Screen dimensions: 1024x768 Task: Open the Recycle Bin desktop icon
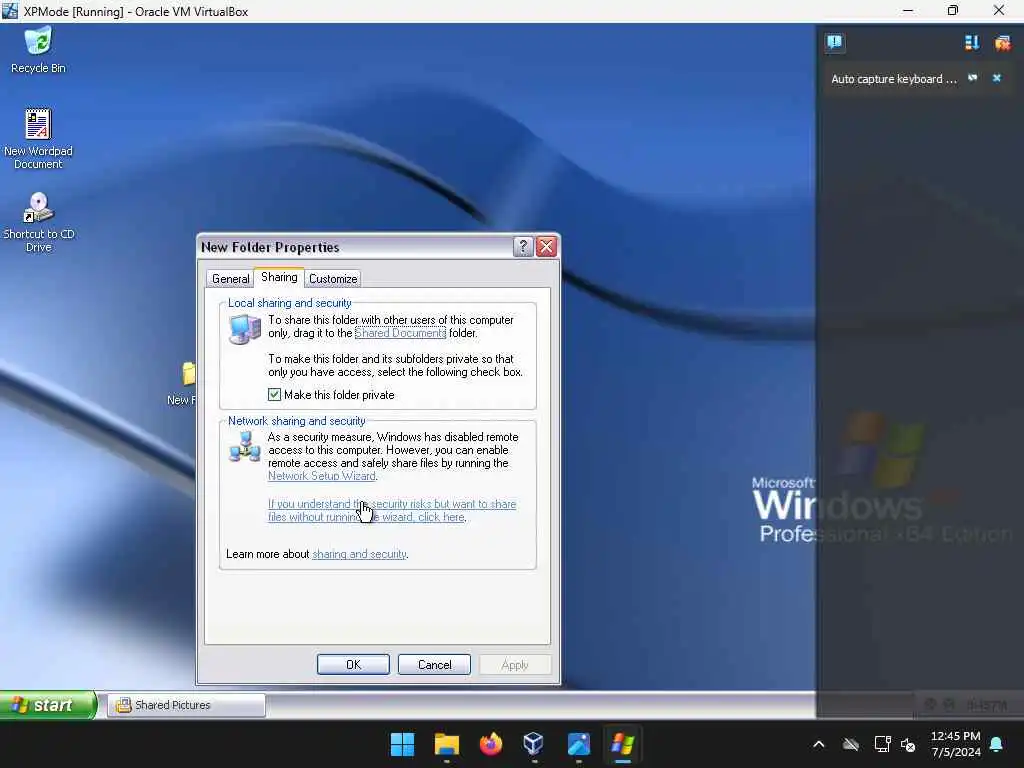tap(38, 50)
